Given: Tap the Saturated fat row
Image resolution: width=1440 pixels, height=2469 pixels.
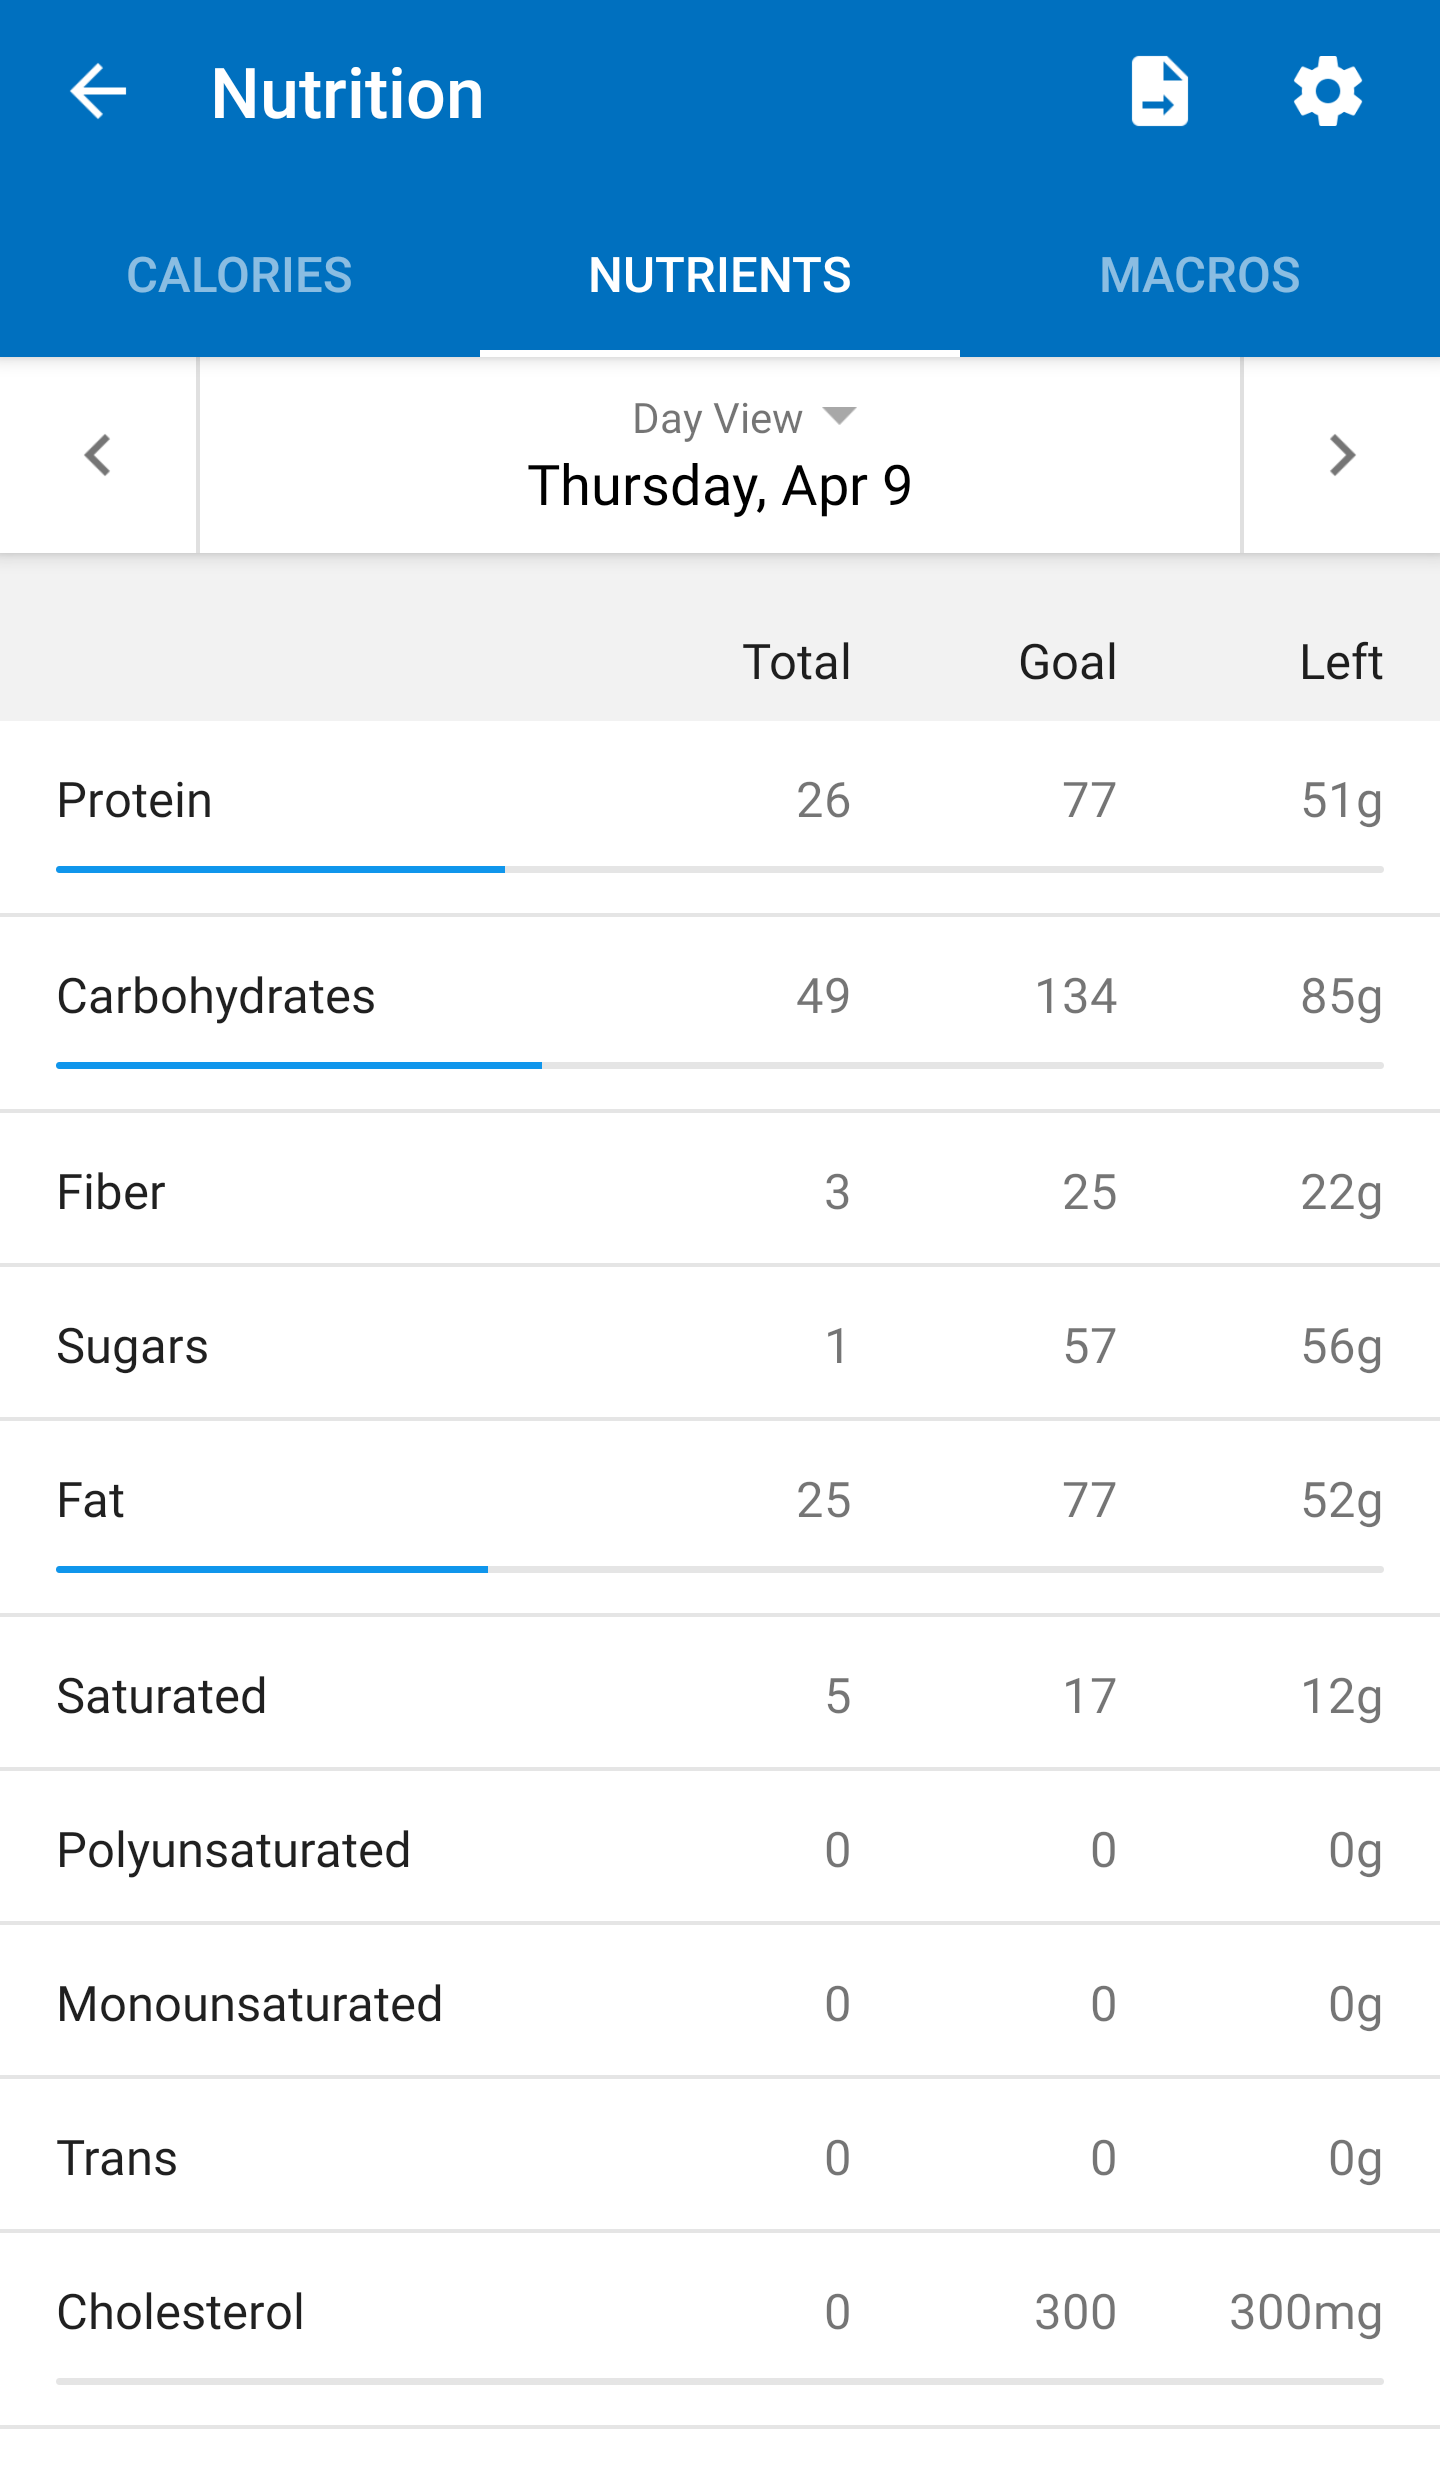Looking at the screenshot, I should click(720, 1696).
